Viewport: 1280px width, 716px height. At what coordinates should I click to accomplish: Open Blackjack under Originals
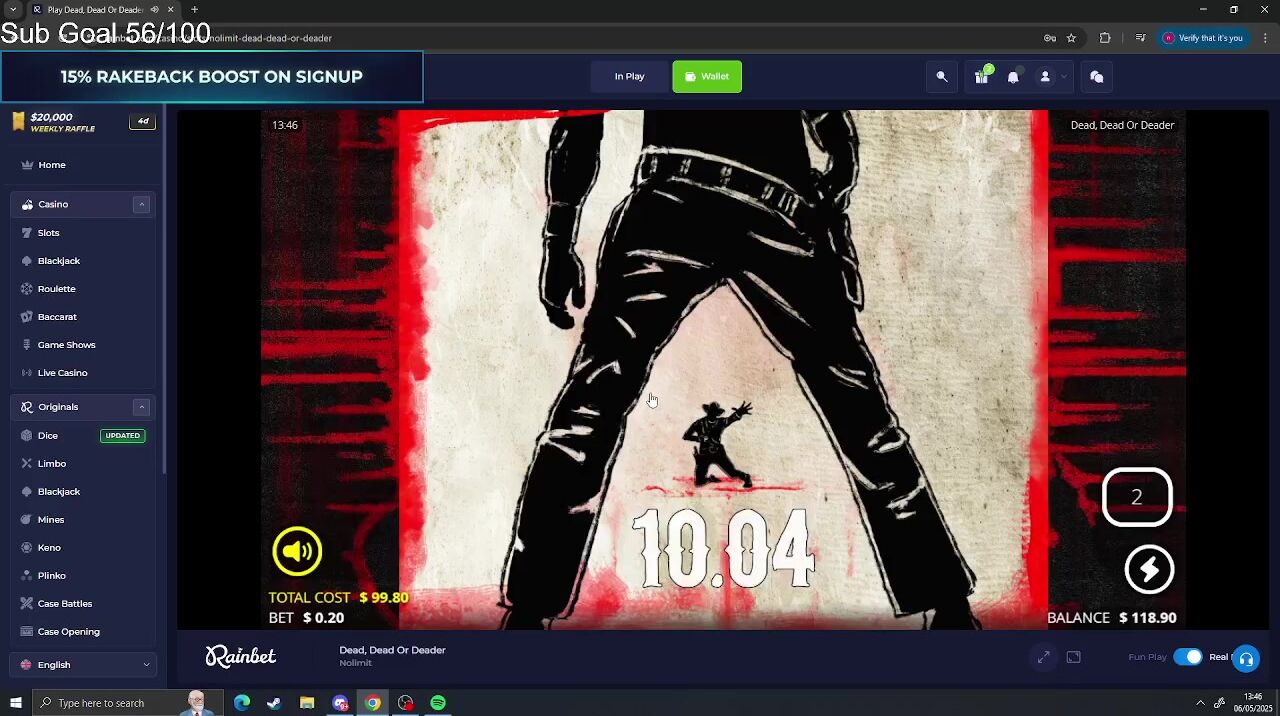(x=59, y=492)
